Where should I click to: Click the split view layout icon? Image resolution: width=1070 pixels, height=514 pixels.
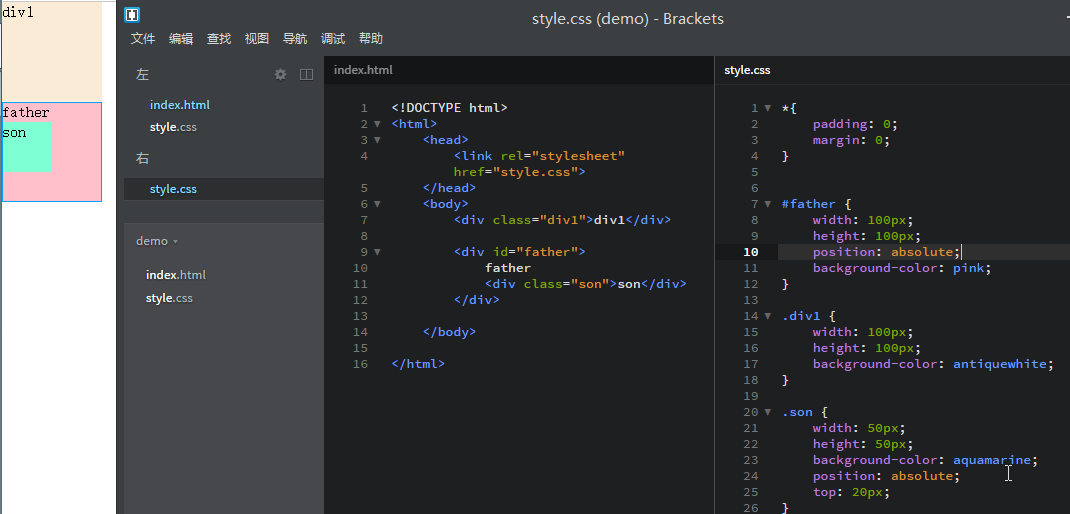click(x=306, y=74)
